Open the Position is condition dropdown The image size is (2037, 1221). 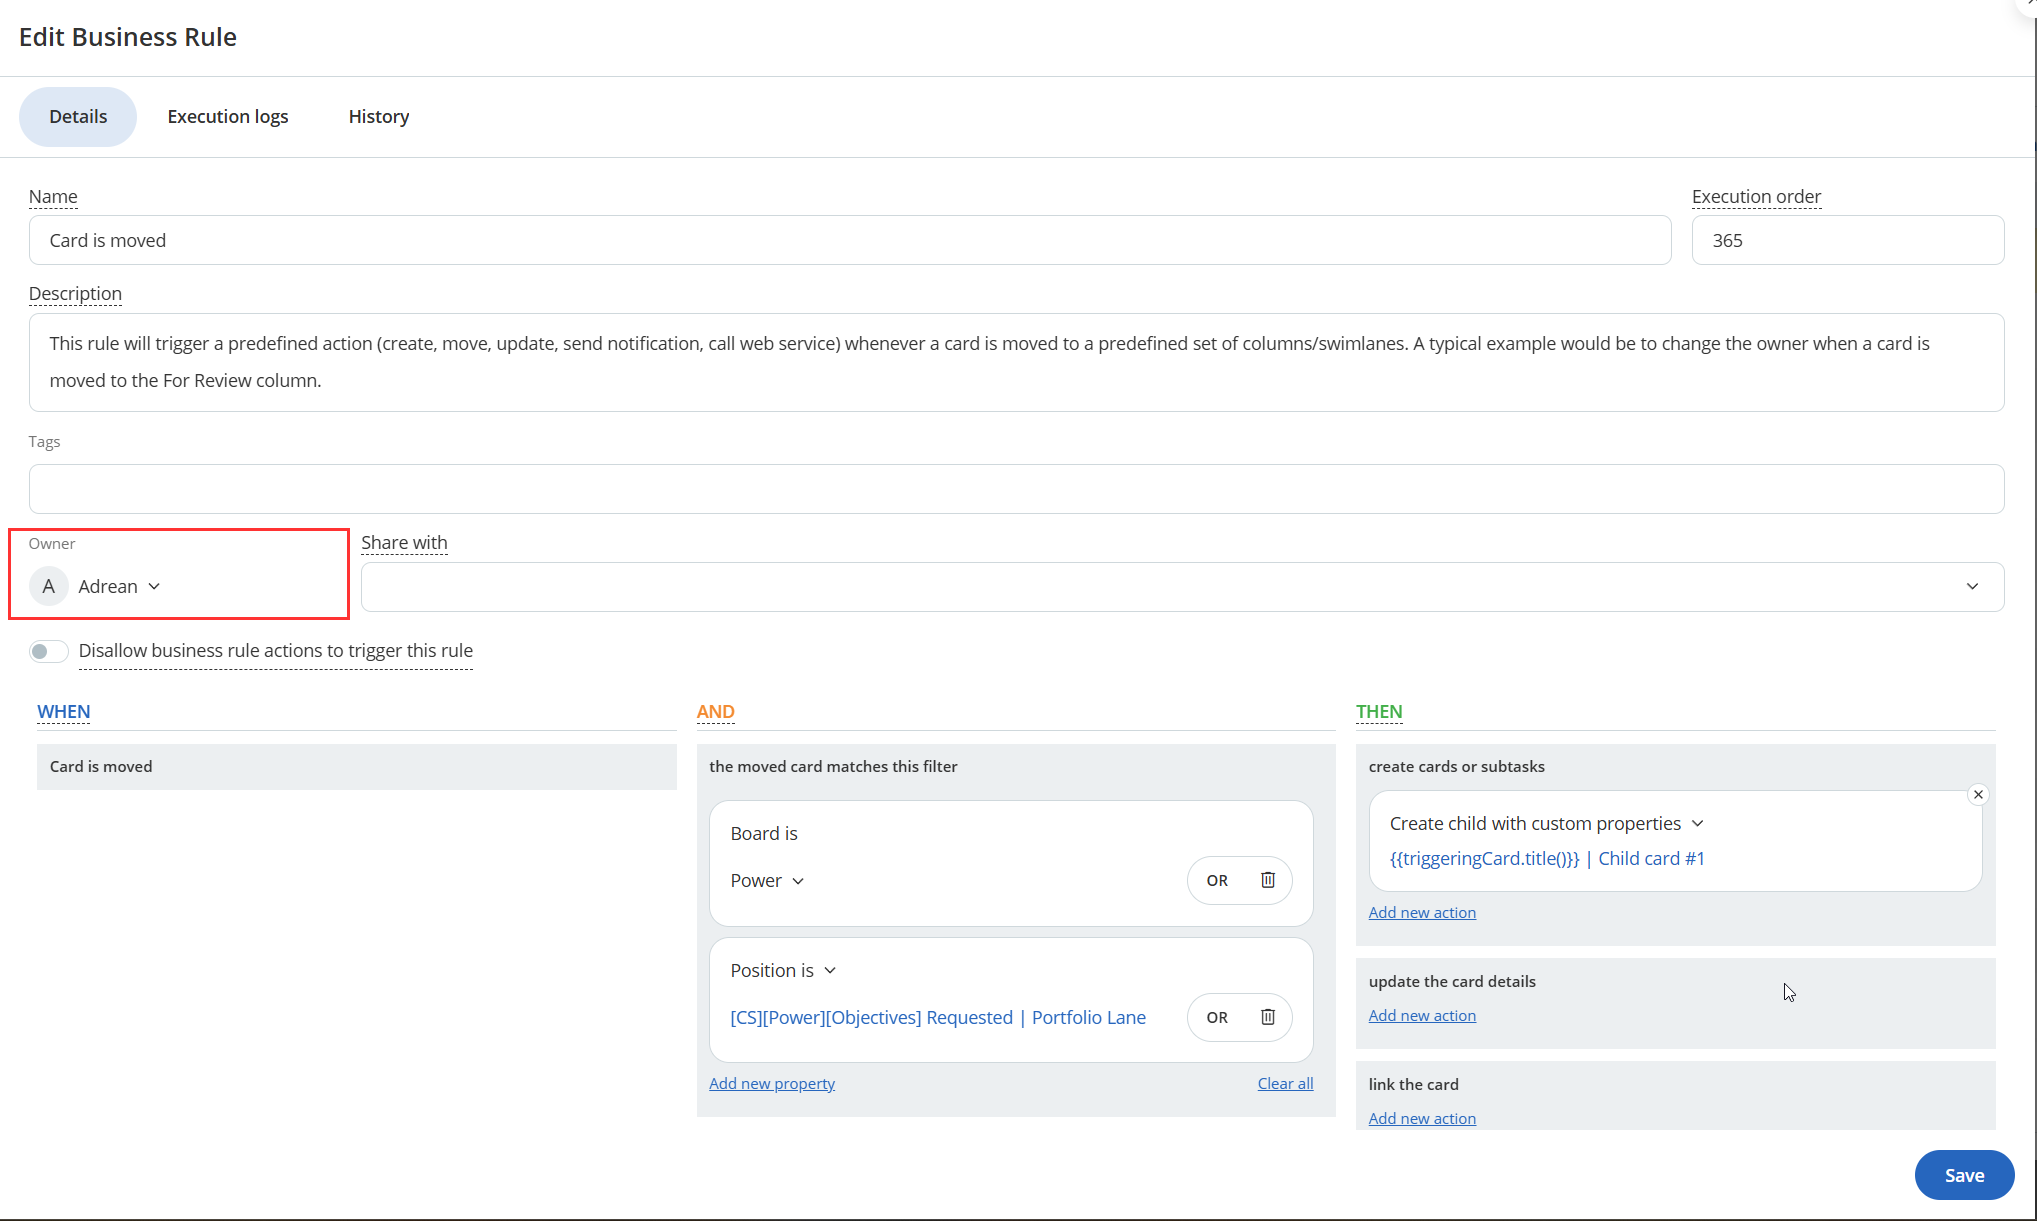point(830,970)
